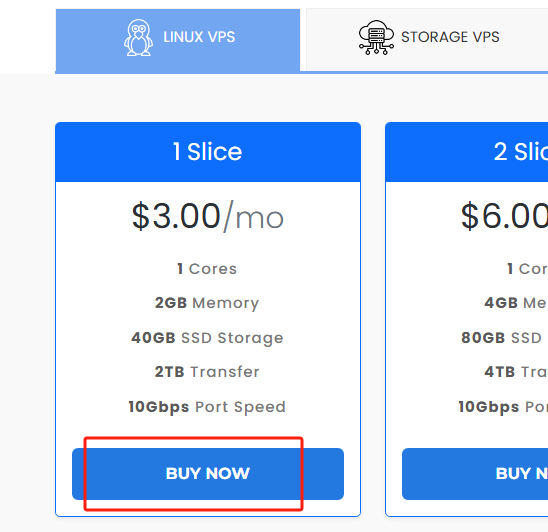
Task: Click the $3.00/mo price text
Action: click(208, 217)
